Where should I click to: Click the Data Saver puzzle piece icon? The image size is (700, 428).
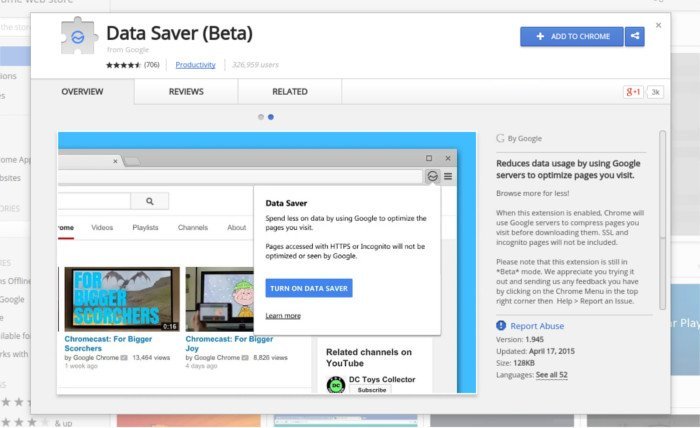pyautogui.click(x=79, y=36)
